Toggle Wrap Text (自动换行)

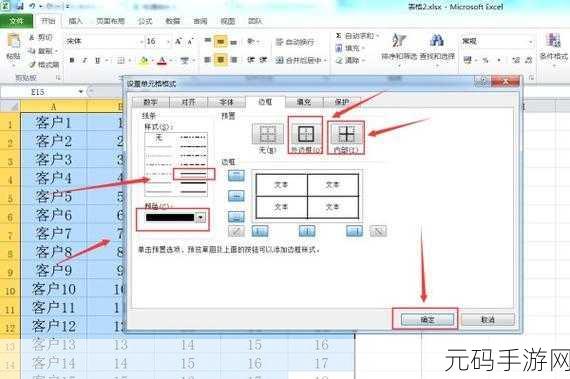click(x=295, y=42)
